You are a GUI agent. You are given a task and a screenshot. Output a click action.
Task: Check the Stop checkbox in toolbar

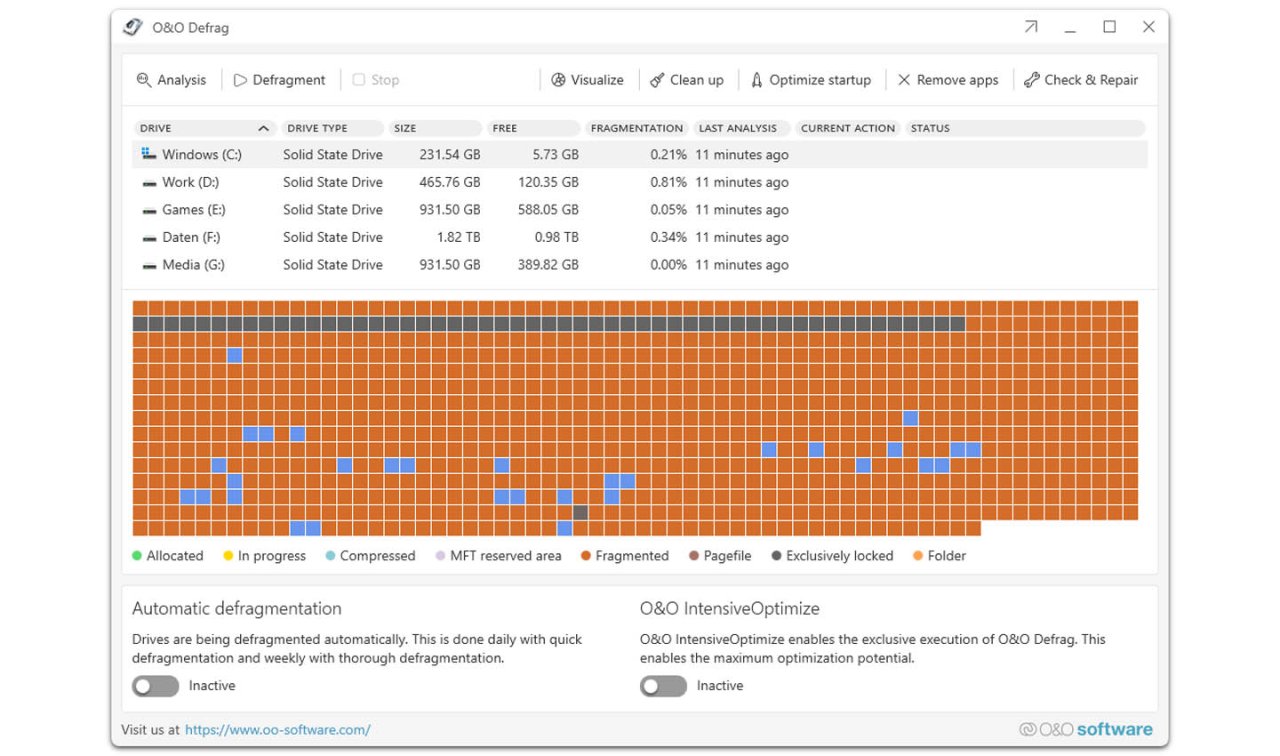coord(359,80)
